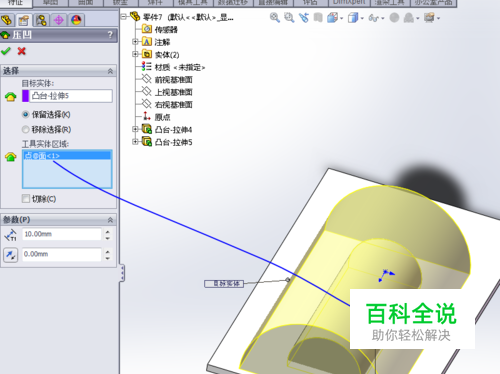Open the ConfigurationManager tab
The image size is (500, 374).
[41, 20]
